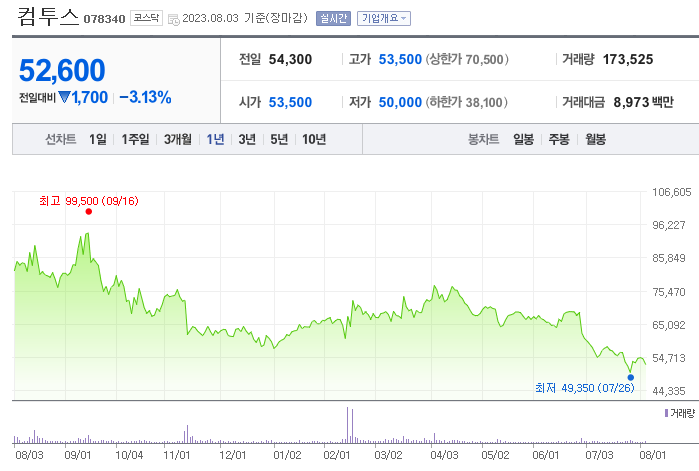Click the 44,335 y-axis label
This screenshot has width=699, height=471.
click(x=668, y=391)
